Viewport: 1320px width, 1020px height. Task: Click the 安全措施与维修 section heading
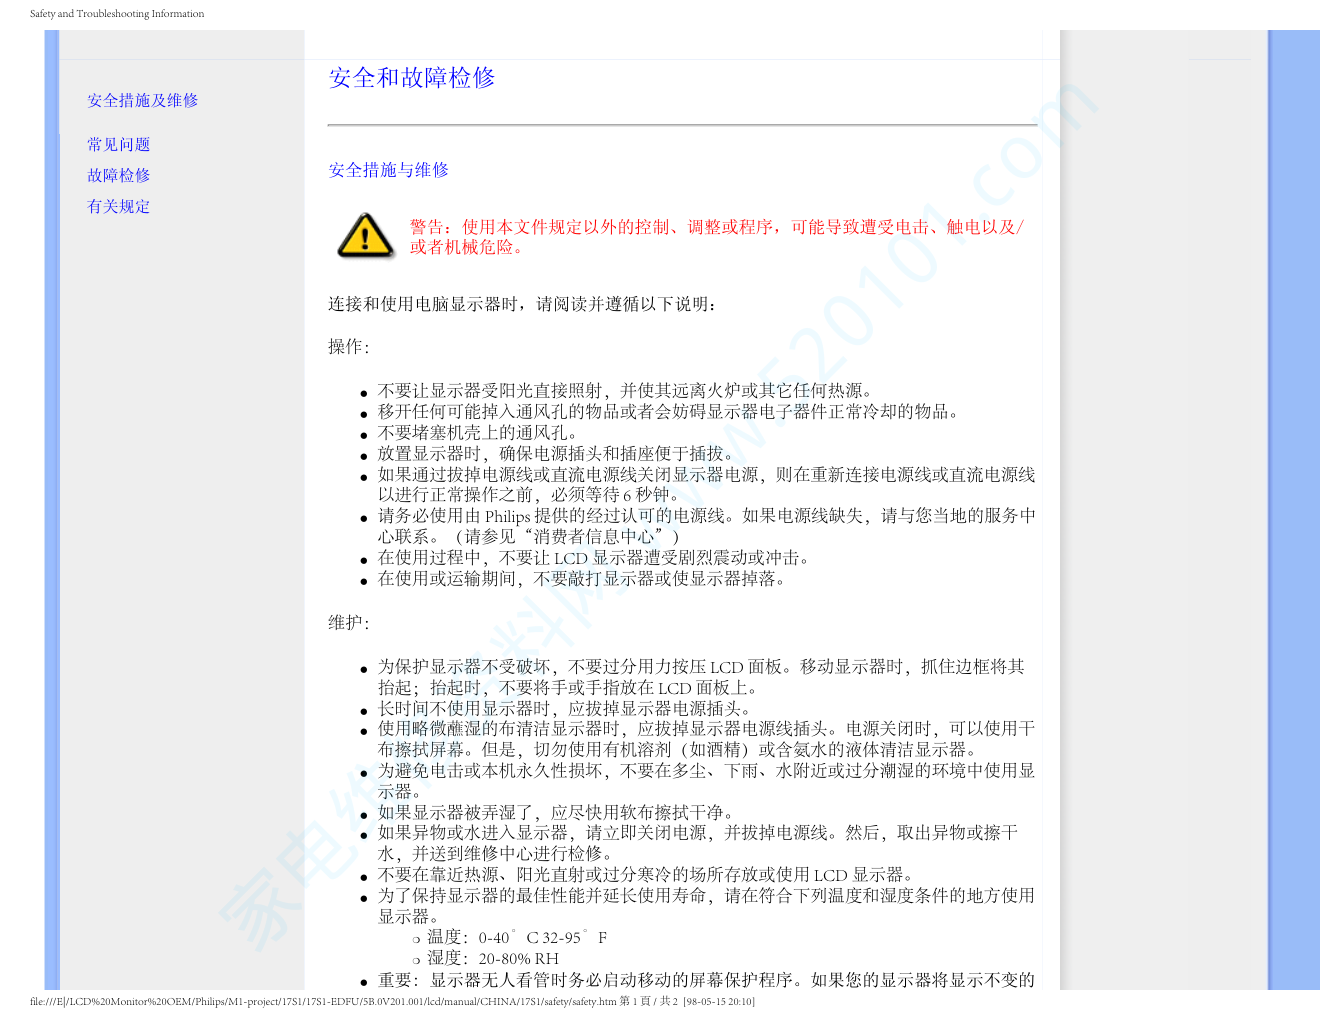coord(388,170)
